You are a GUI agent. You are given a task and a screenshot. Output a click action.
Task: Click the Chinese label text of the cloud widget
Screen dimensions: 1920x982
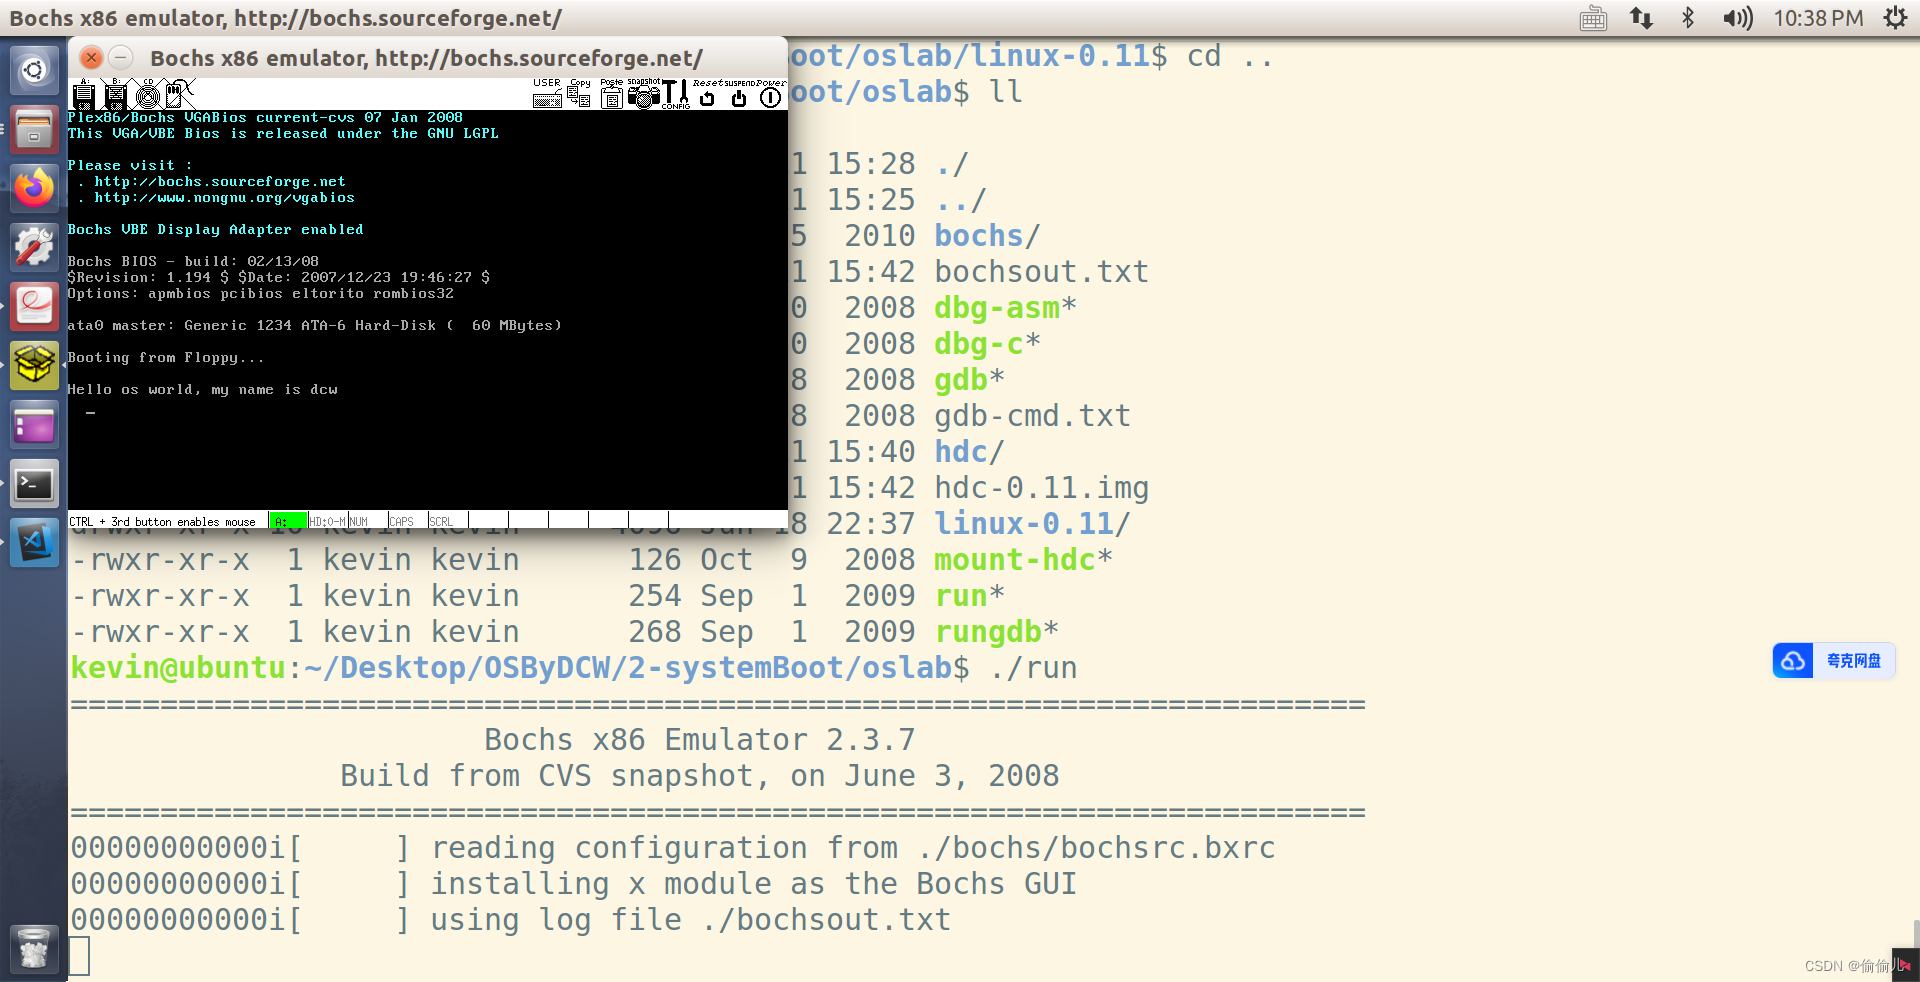(1853, 661)
